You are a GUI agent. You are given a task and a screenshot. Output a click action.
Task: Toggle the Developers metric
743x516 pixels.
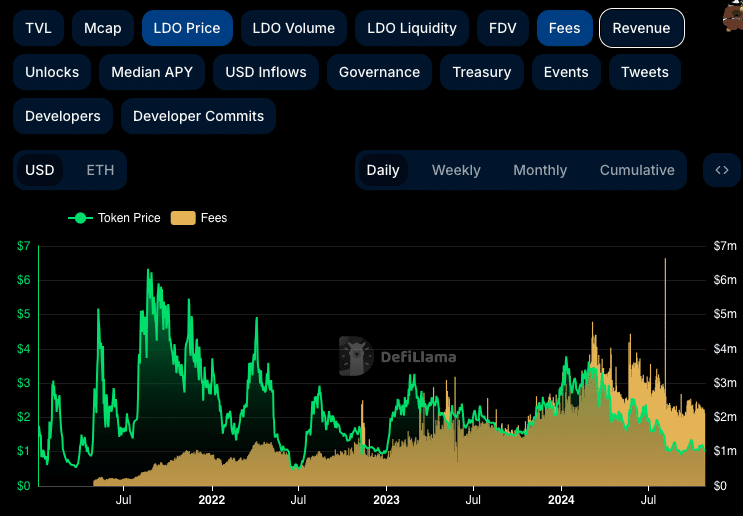[63, 116]
